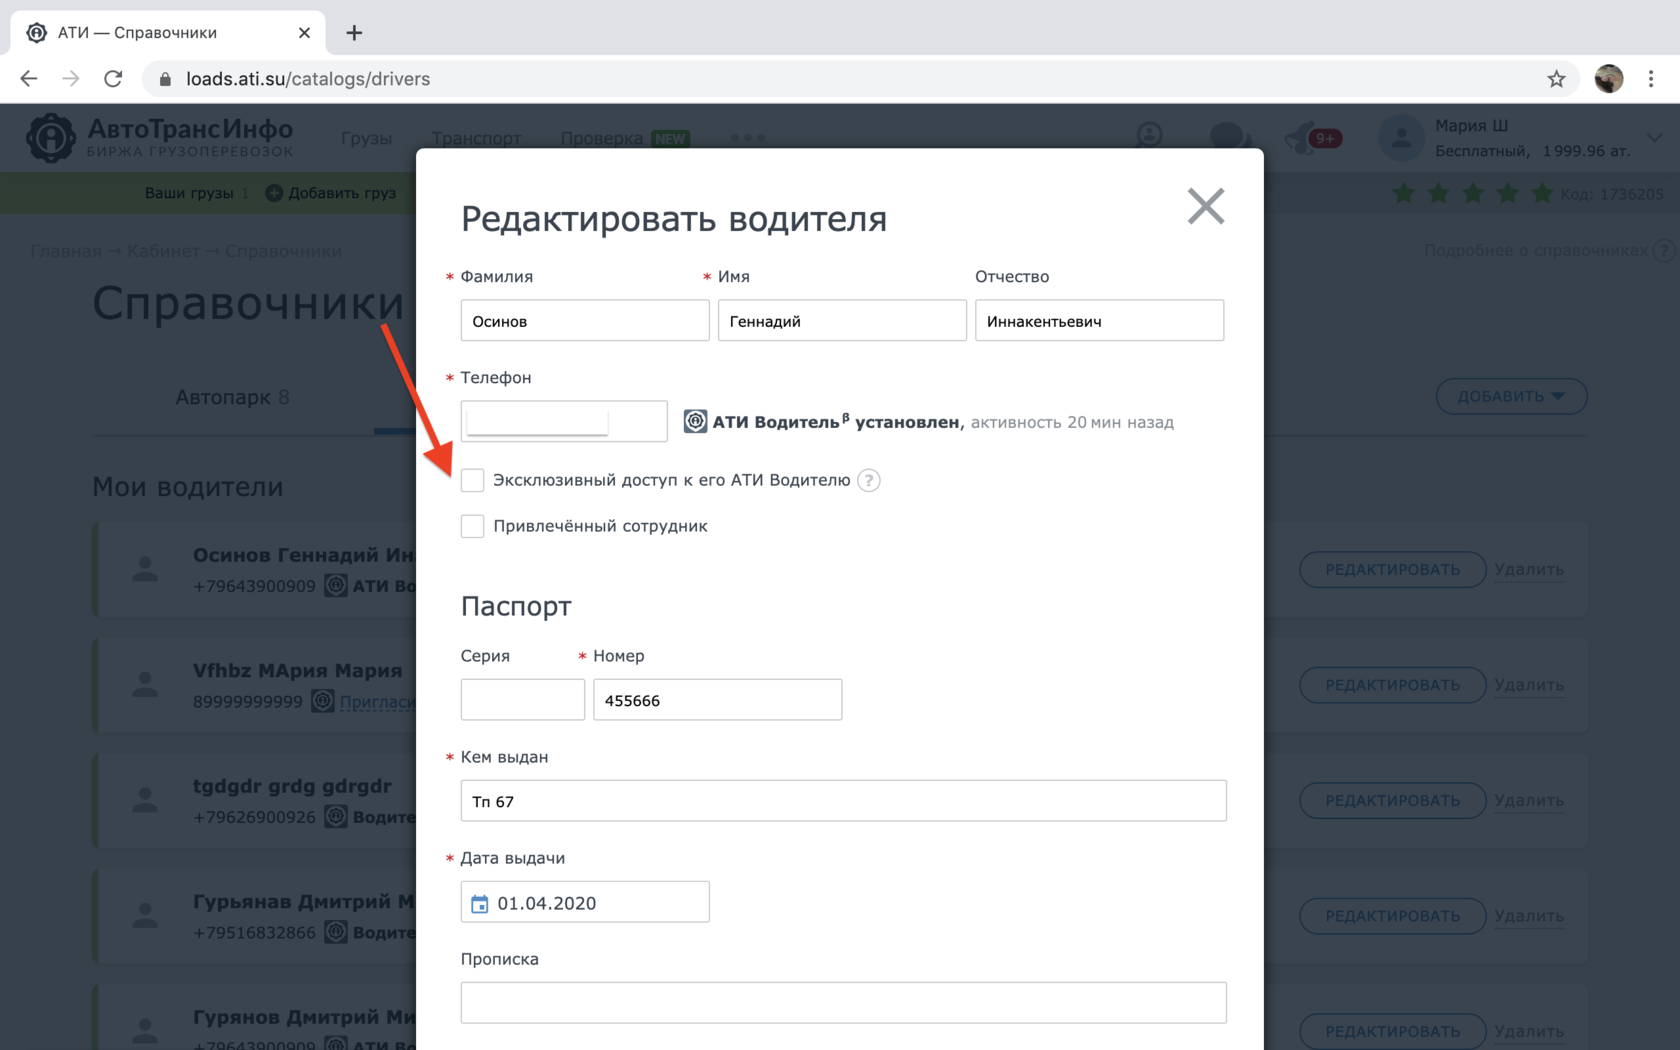Image resolution: width=1680 pixels, height=1050 pixels.
Task: Enable Эксклюзивный доступ к его АТИ Водителю checkbox
Action: (x=472, y=480)
